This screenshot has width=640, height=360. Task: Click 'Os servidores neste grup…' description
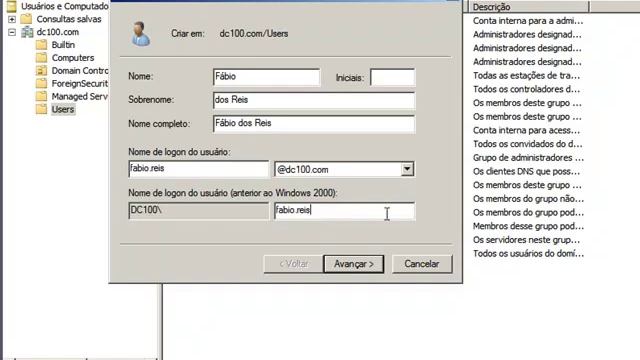[526, 240]
